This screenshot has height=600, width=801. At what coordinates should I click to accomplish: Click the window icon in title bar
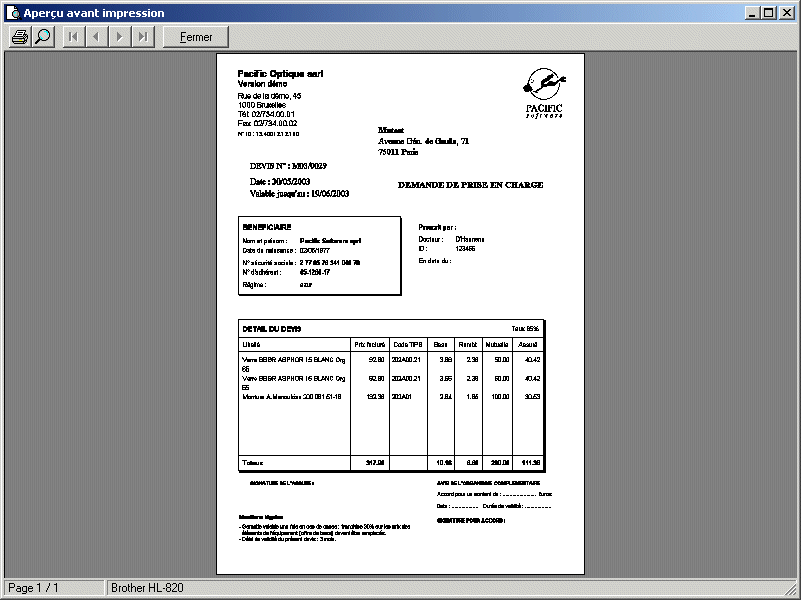(x=12, y=13)
